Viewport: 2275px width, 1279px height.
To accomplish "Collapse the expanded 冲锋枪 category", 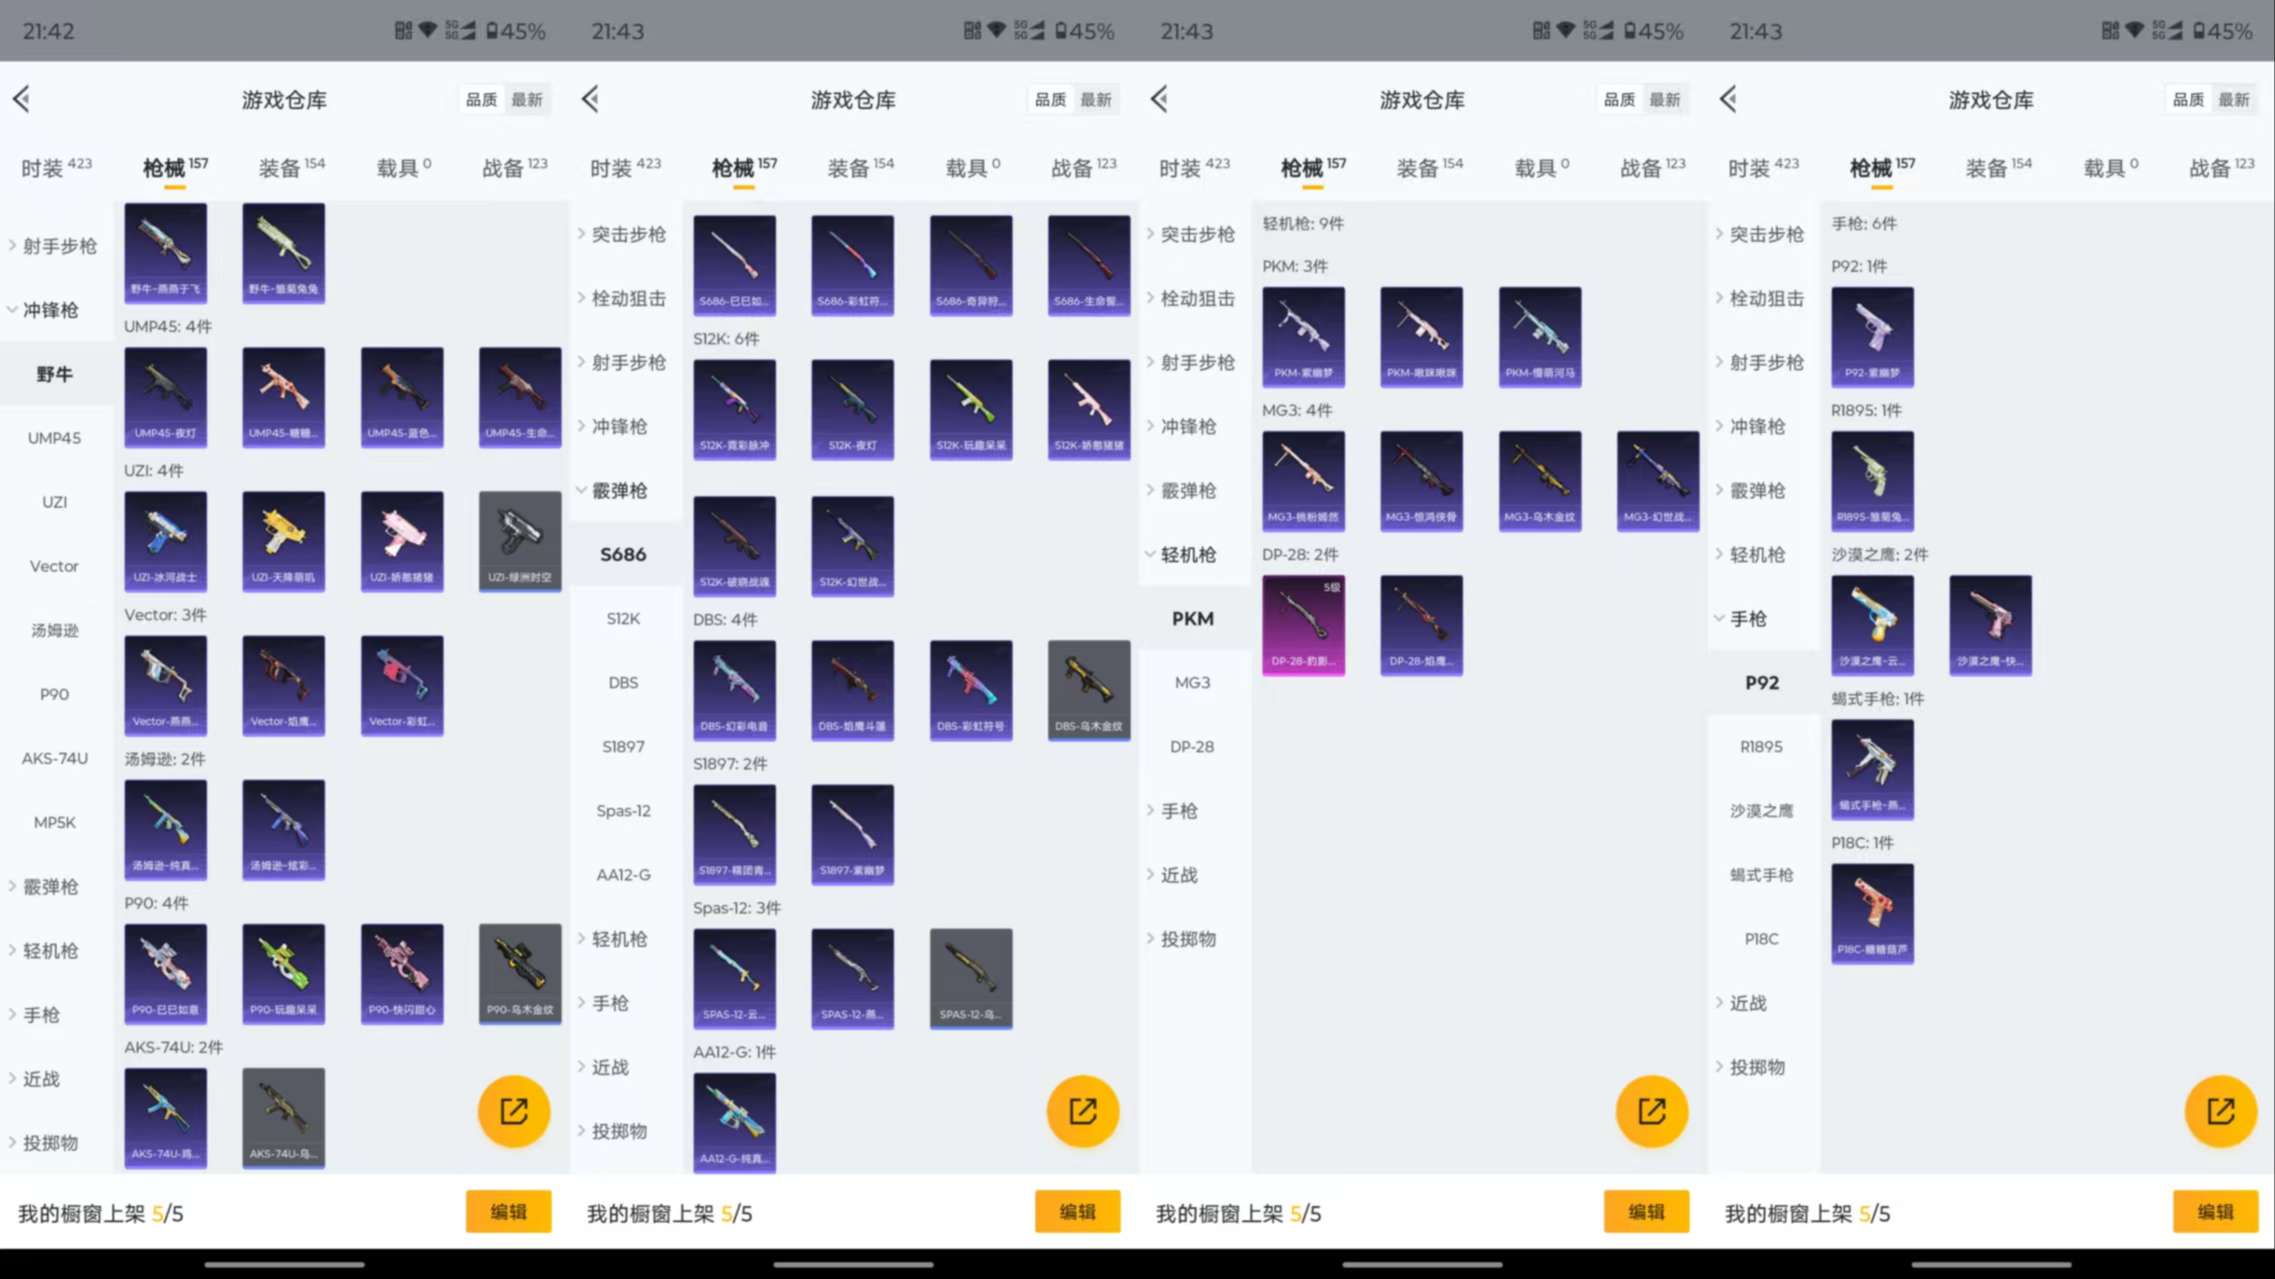I will [x=50, y=310].
